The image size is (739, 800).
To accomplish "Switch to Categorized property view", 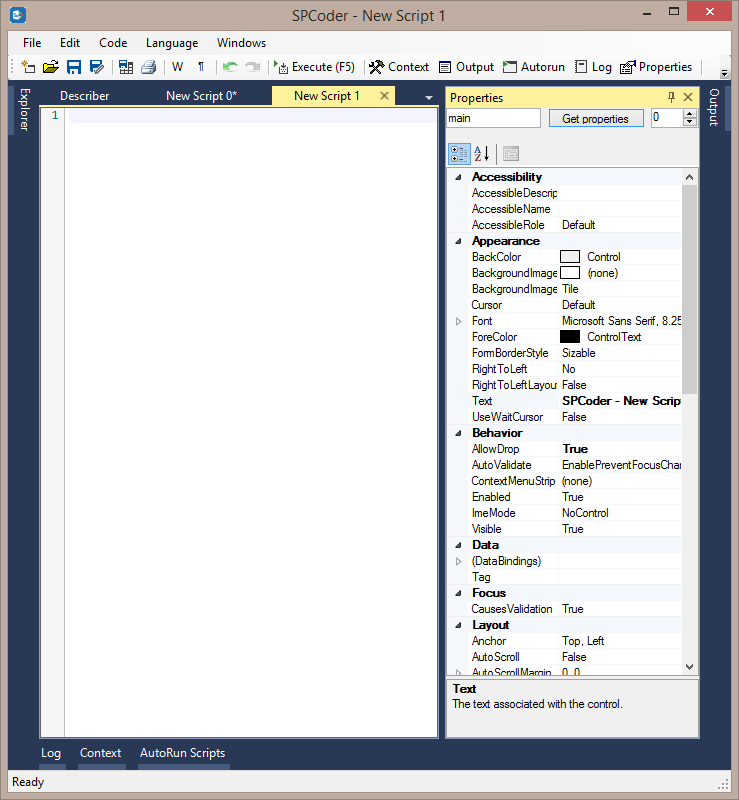I will [x=459, y=154].
